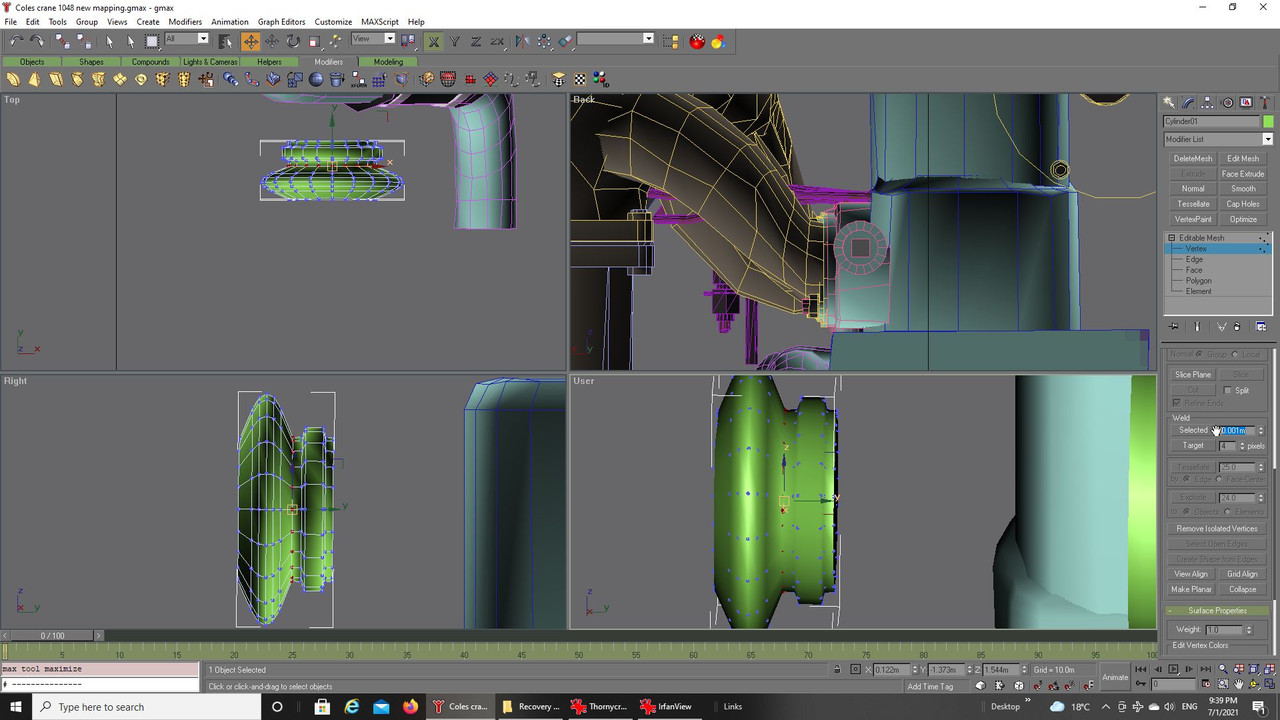Image resolution: width=1280 pixels, height=720 pixels.
Task: Open Firefox from the Windows taskbar
Action: coord(411,706)
